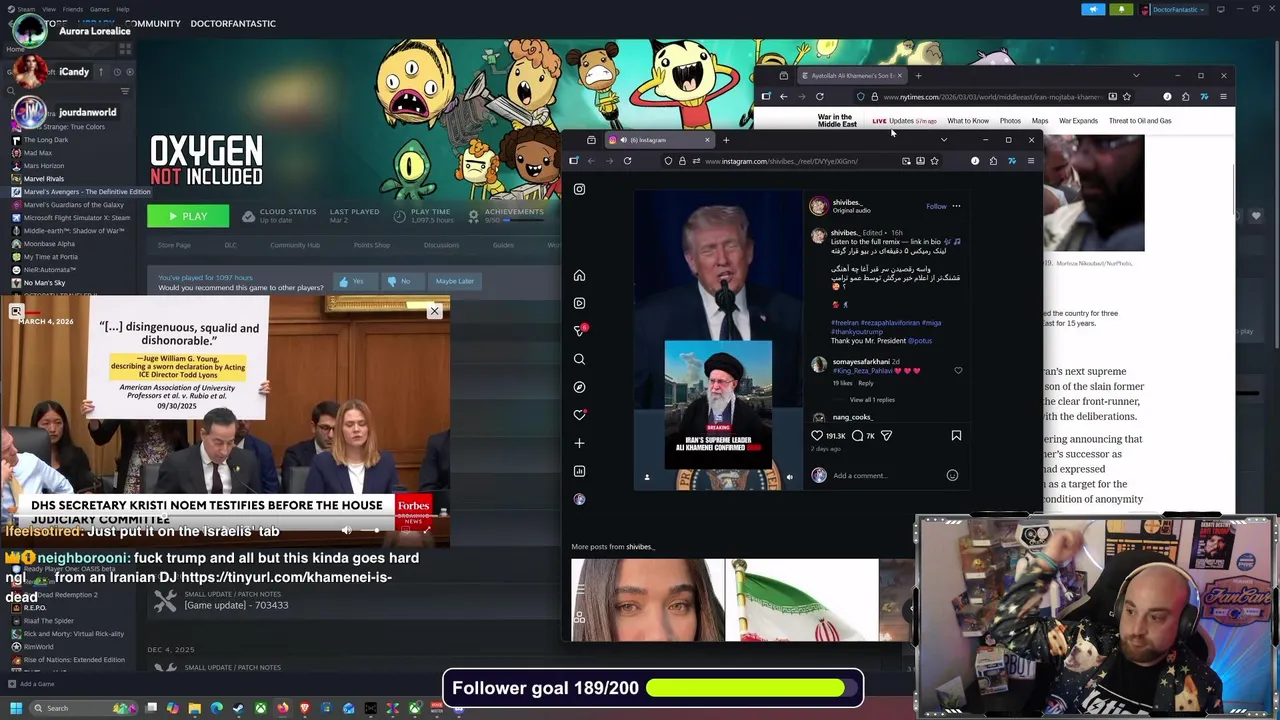Select the Ayatollah Ali Khamenei's Son tab
The image size is (1280, 720).
[850, 76]
